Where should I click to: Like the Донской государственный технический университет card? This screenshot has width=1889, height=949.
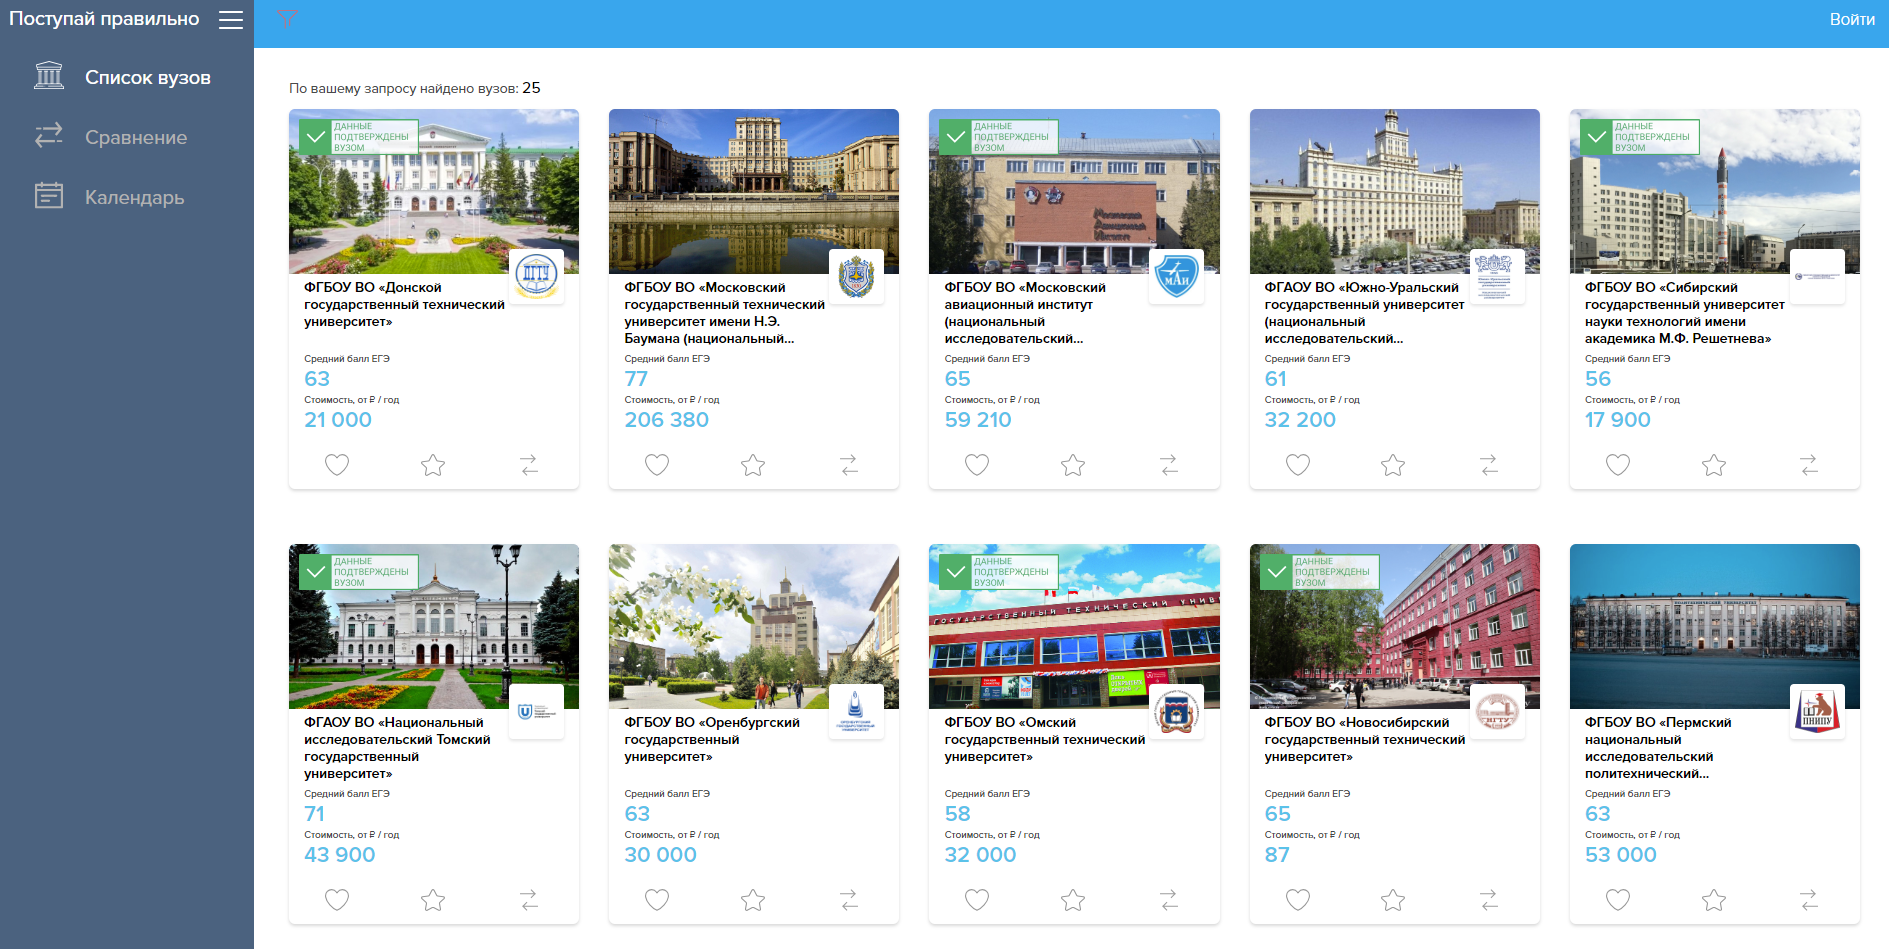pyautogui.click(x=337, y=465)
